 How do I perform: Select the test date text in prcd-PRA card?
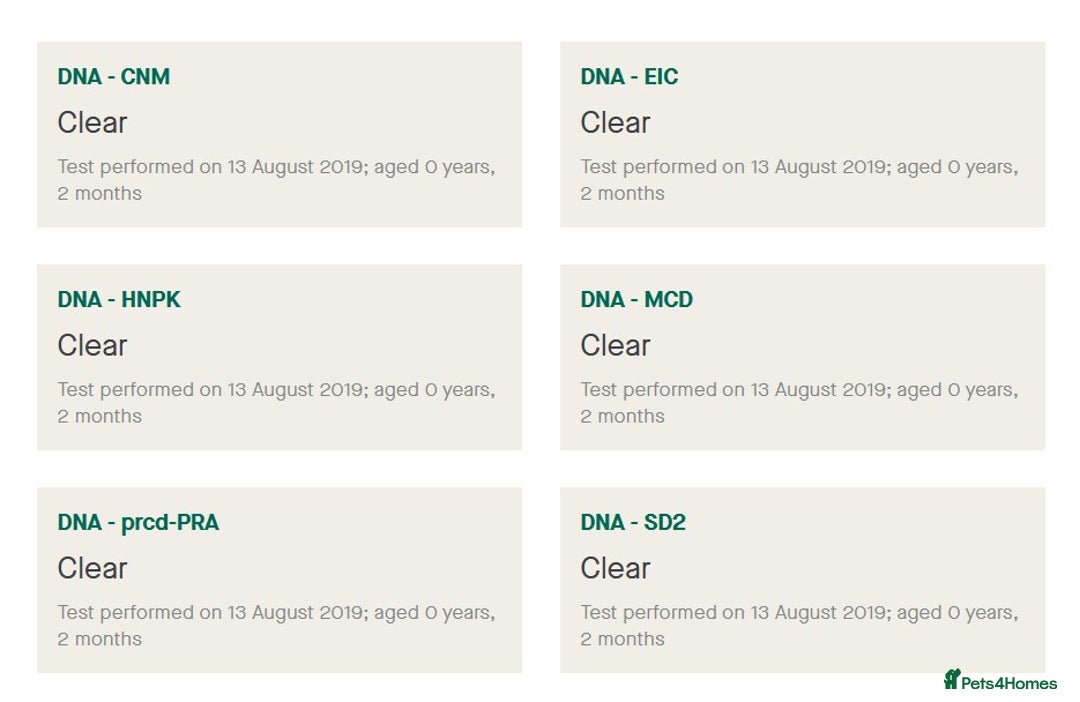point(276,626)
